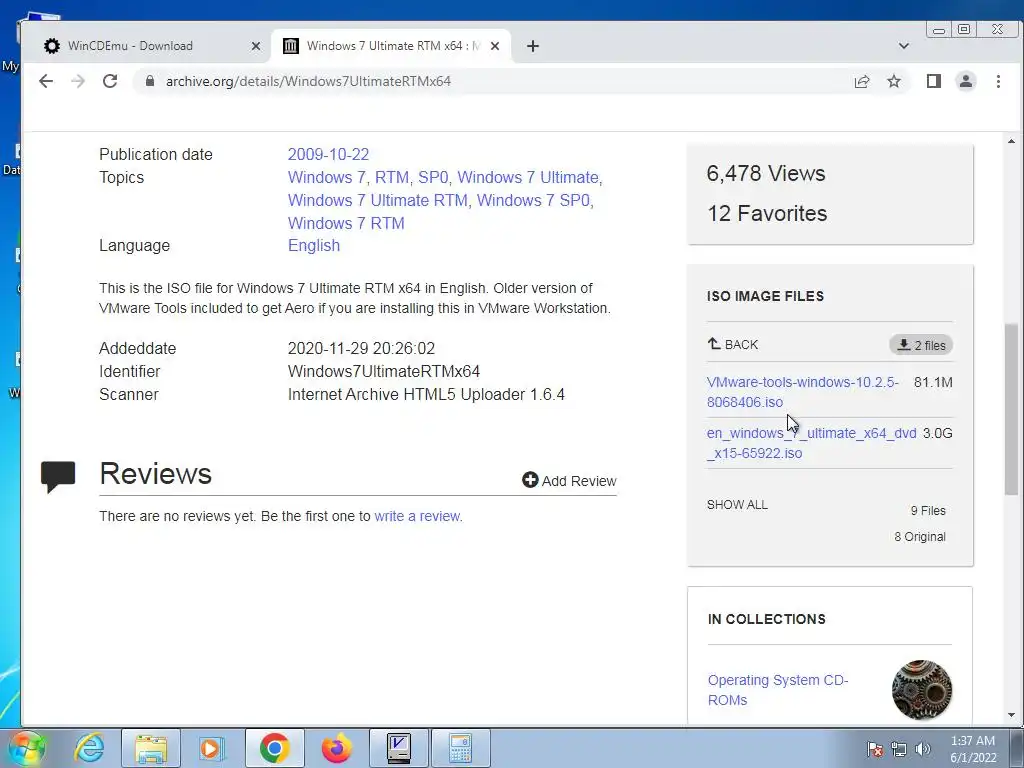
Task: Open Chrome profile avatar
Action: click(965, 81)
